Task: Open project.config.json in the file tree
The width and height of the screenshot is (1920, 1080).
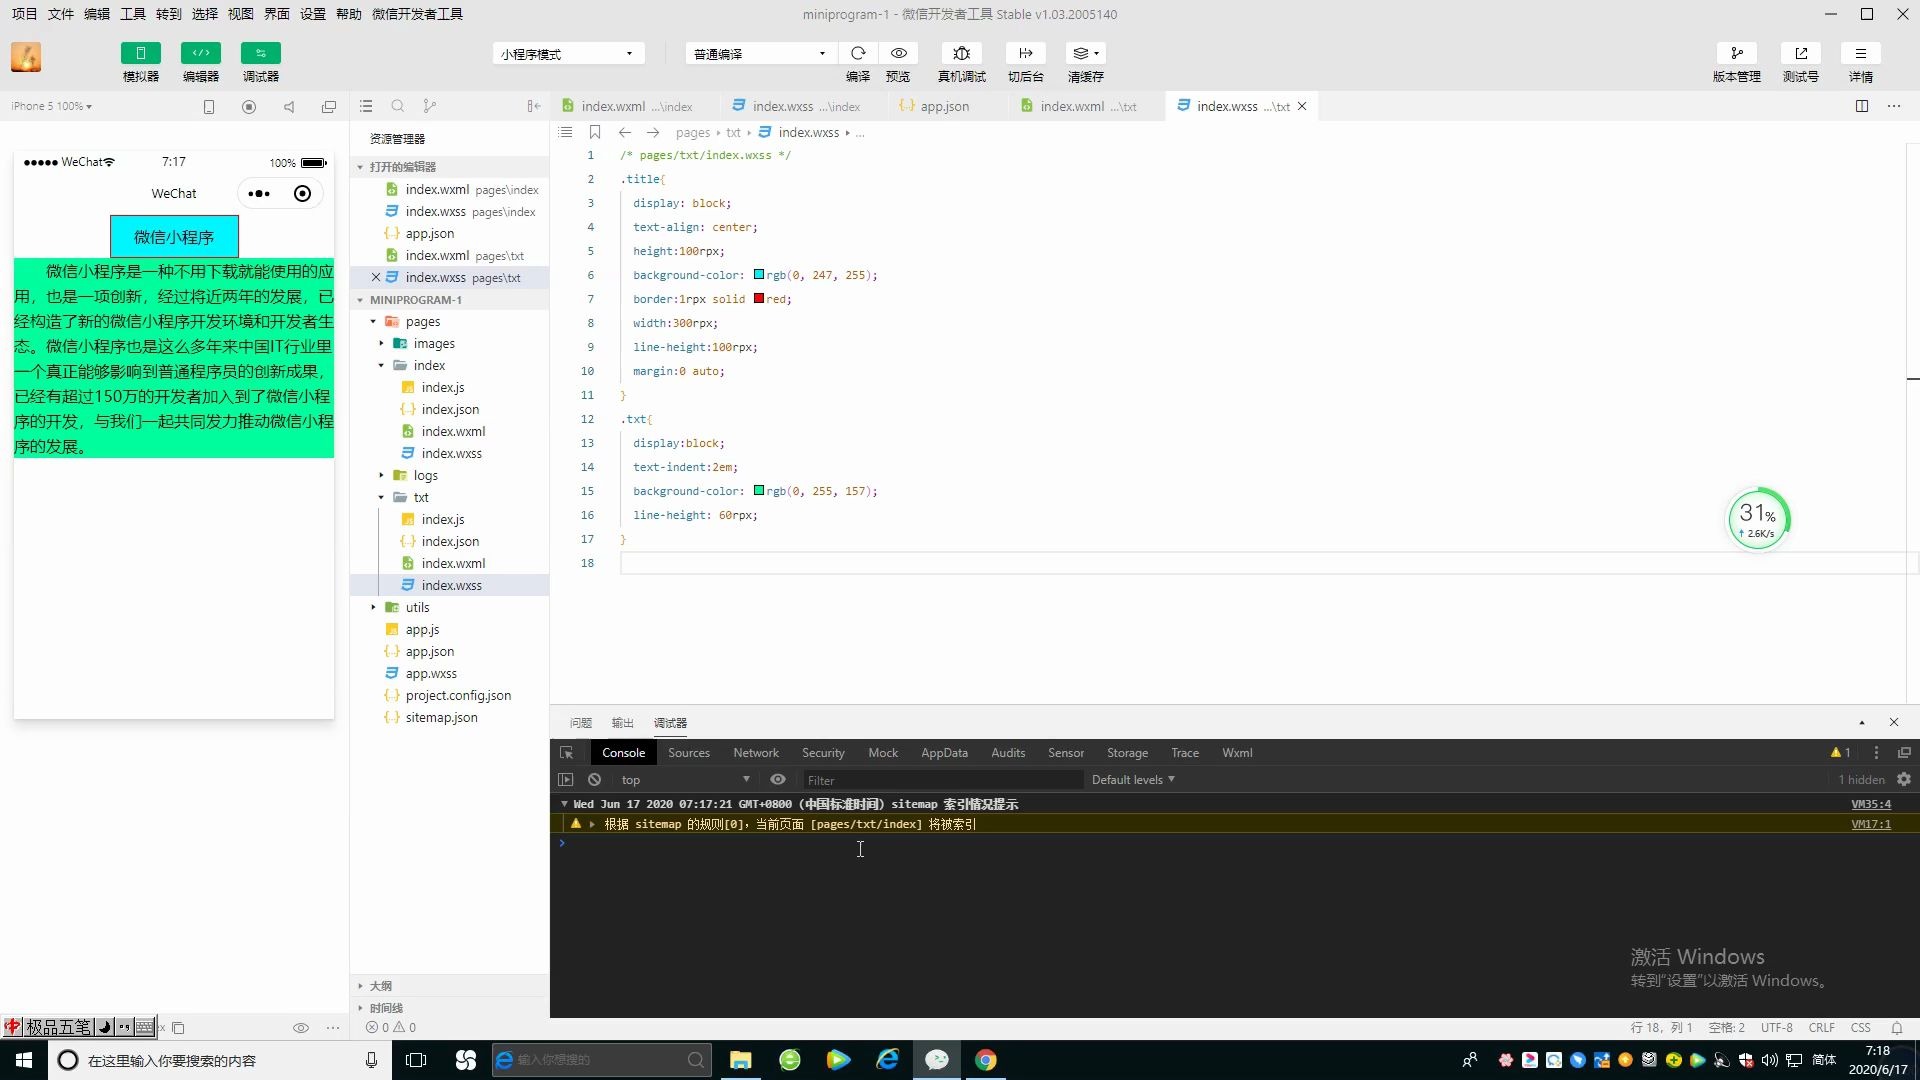Action: 458,696
